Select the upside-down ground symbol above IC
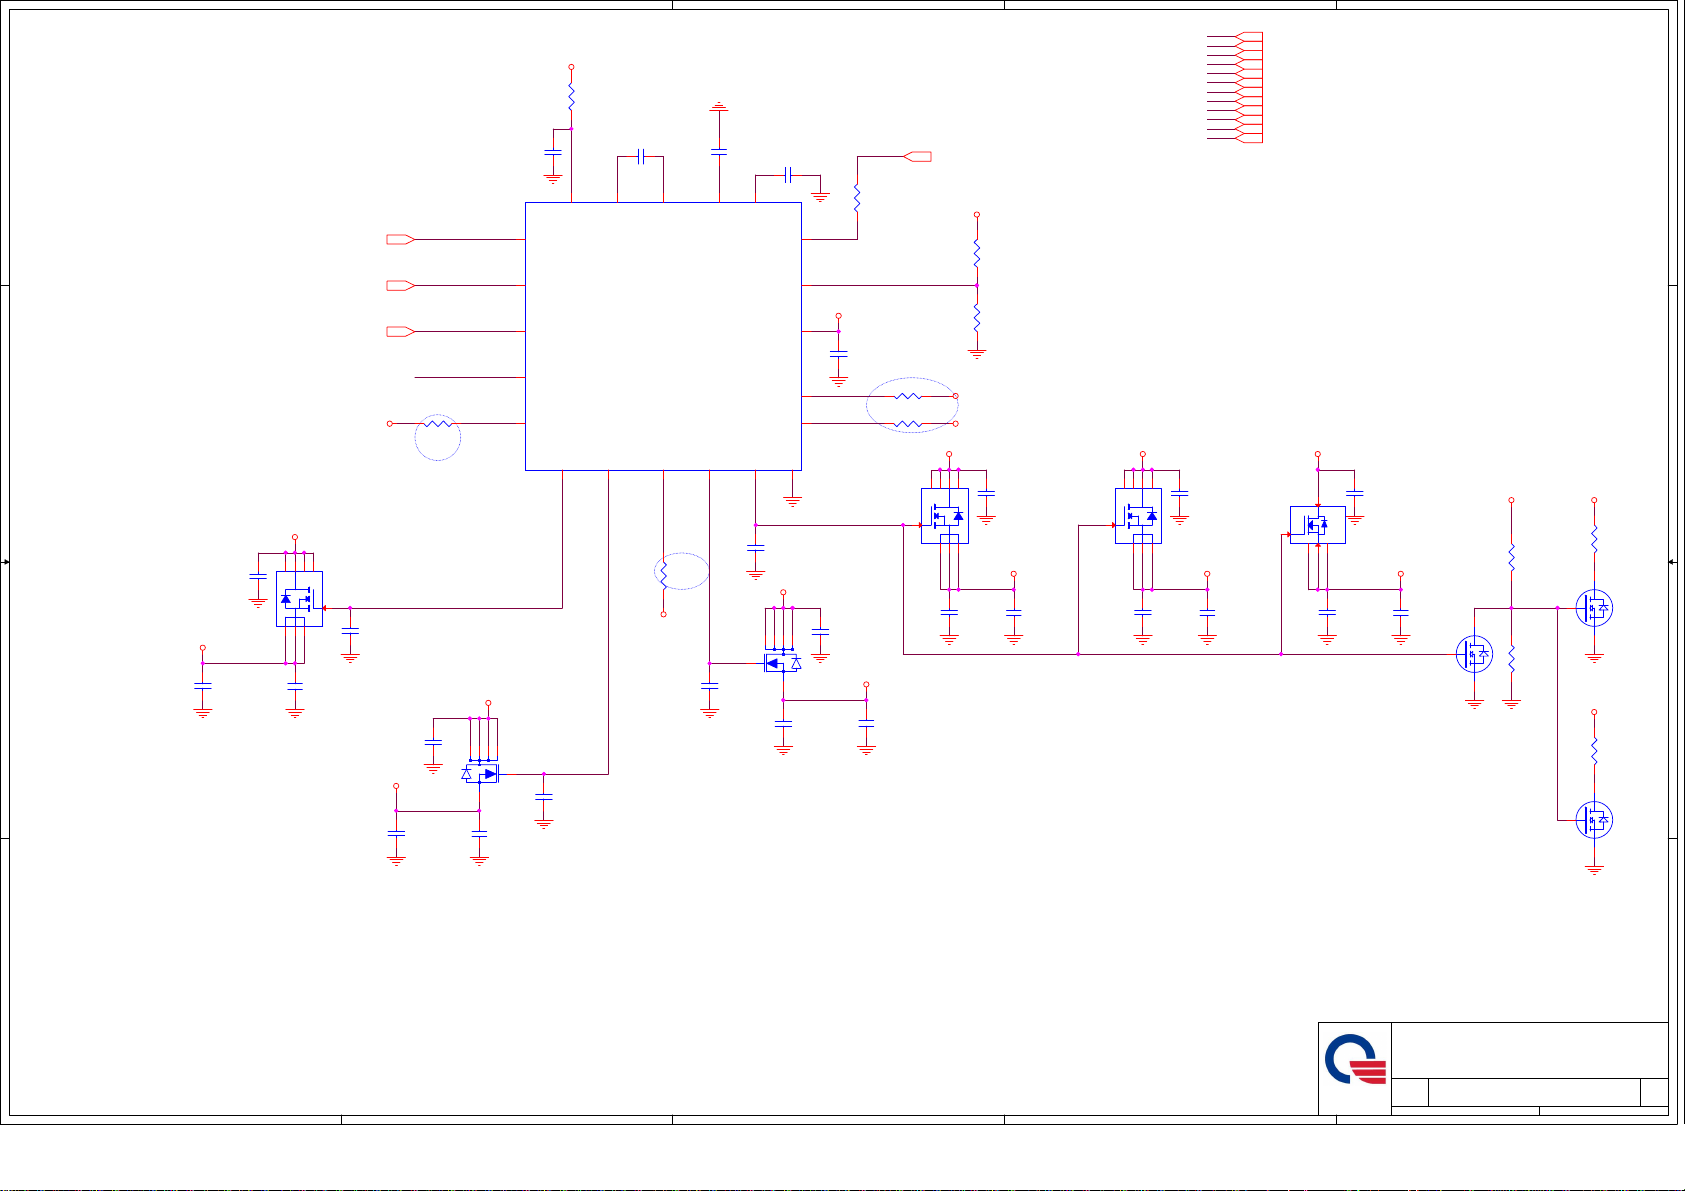 719,106
